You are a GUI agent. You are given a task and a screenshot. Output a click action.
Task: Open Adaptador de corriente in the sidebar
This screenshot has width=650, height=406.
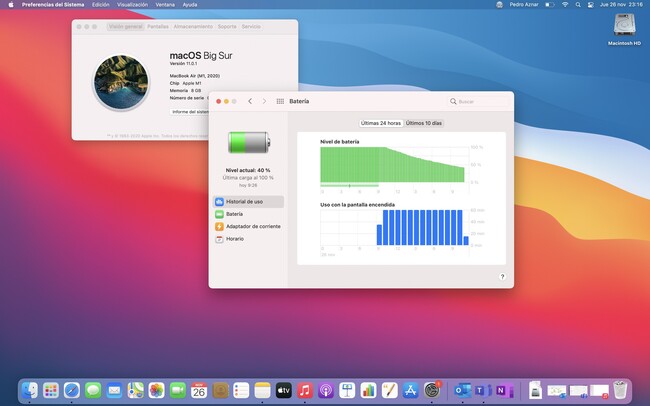(248, 226)
